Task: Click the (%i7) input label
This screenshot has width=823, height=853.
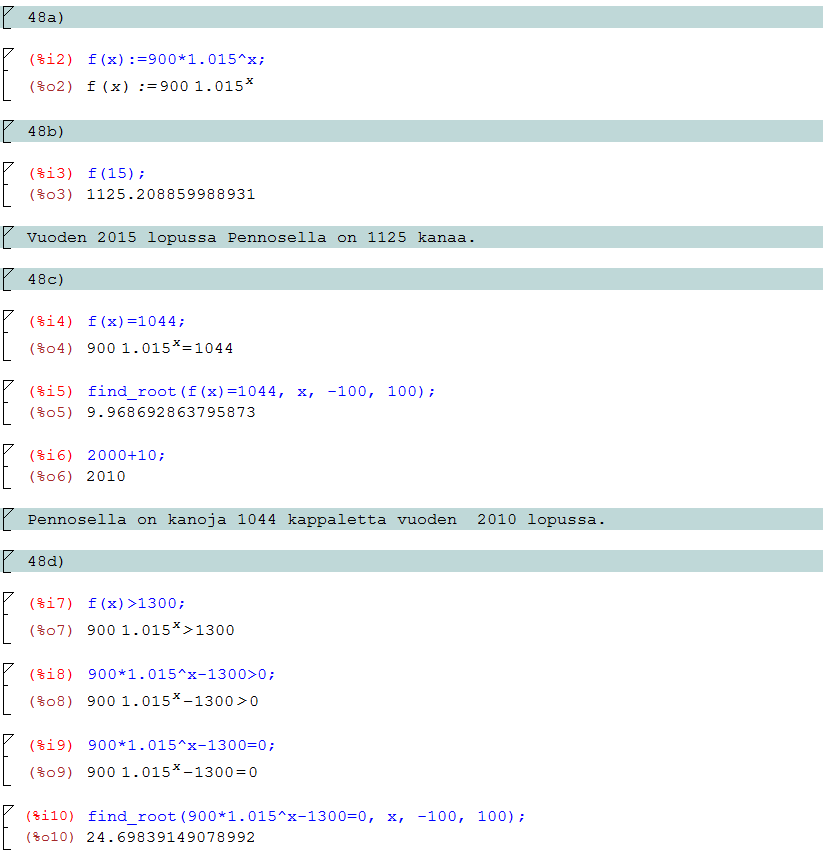Action: 51,603
